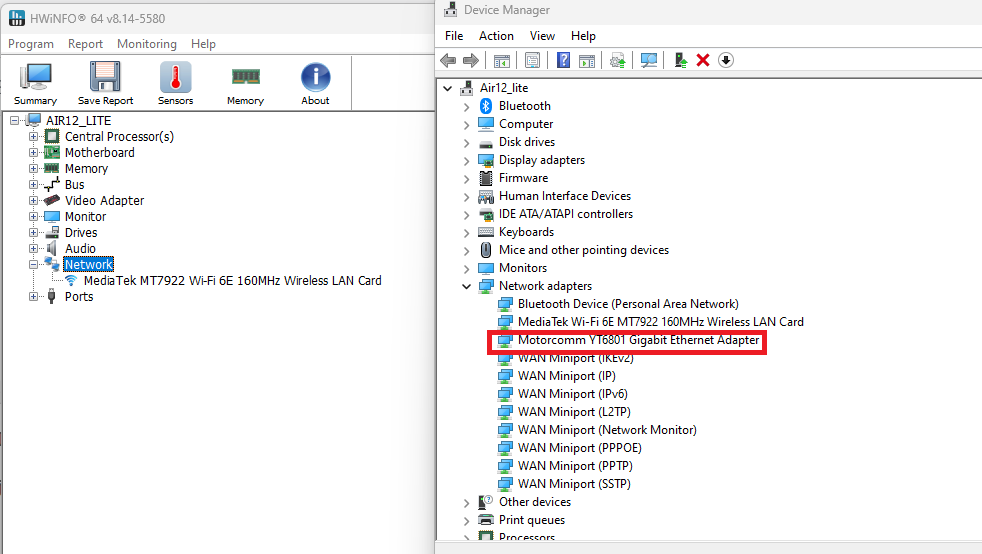The width and height of the screenshot is (982, 554).
Task: Expand the Ports node in HWiNFO
Action: 33,297
